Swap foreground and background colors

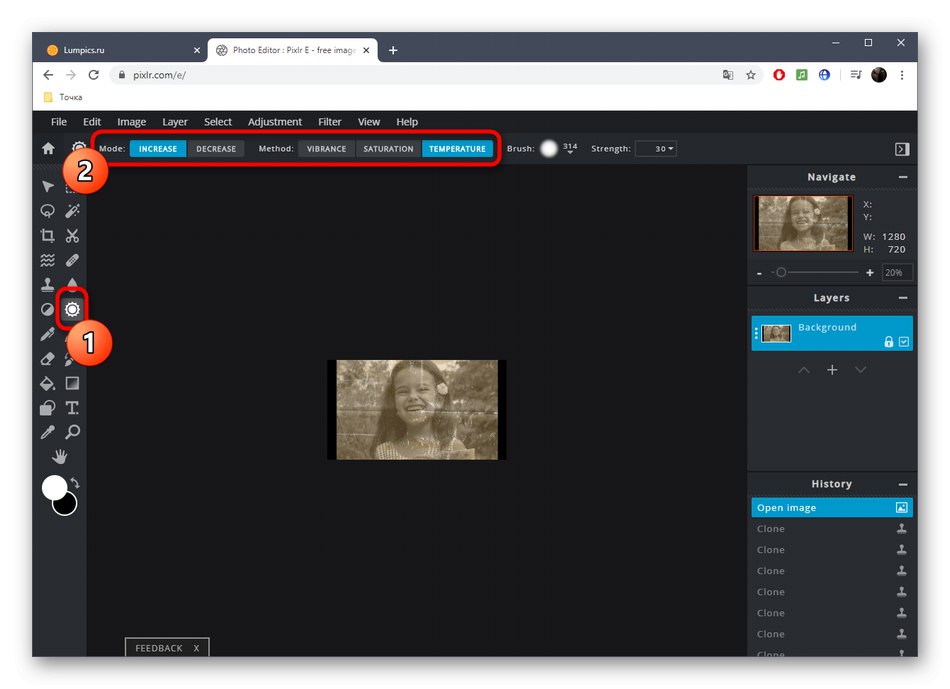(x=75, y=483)
